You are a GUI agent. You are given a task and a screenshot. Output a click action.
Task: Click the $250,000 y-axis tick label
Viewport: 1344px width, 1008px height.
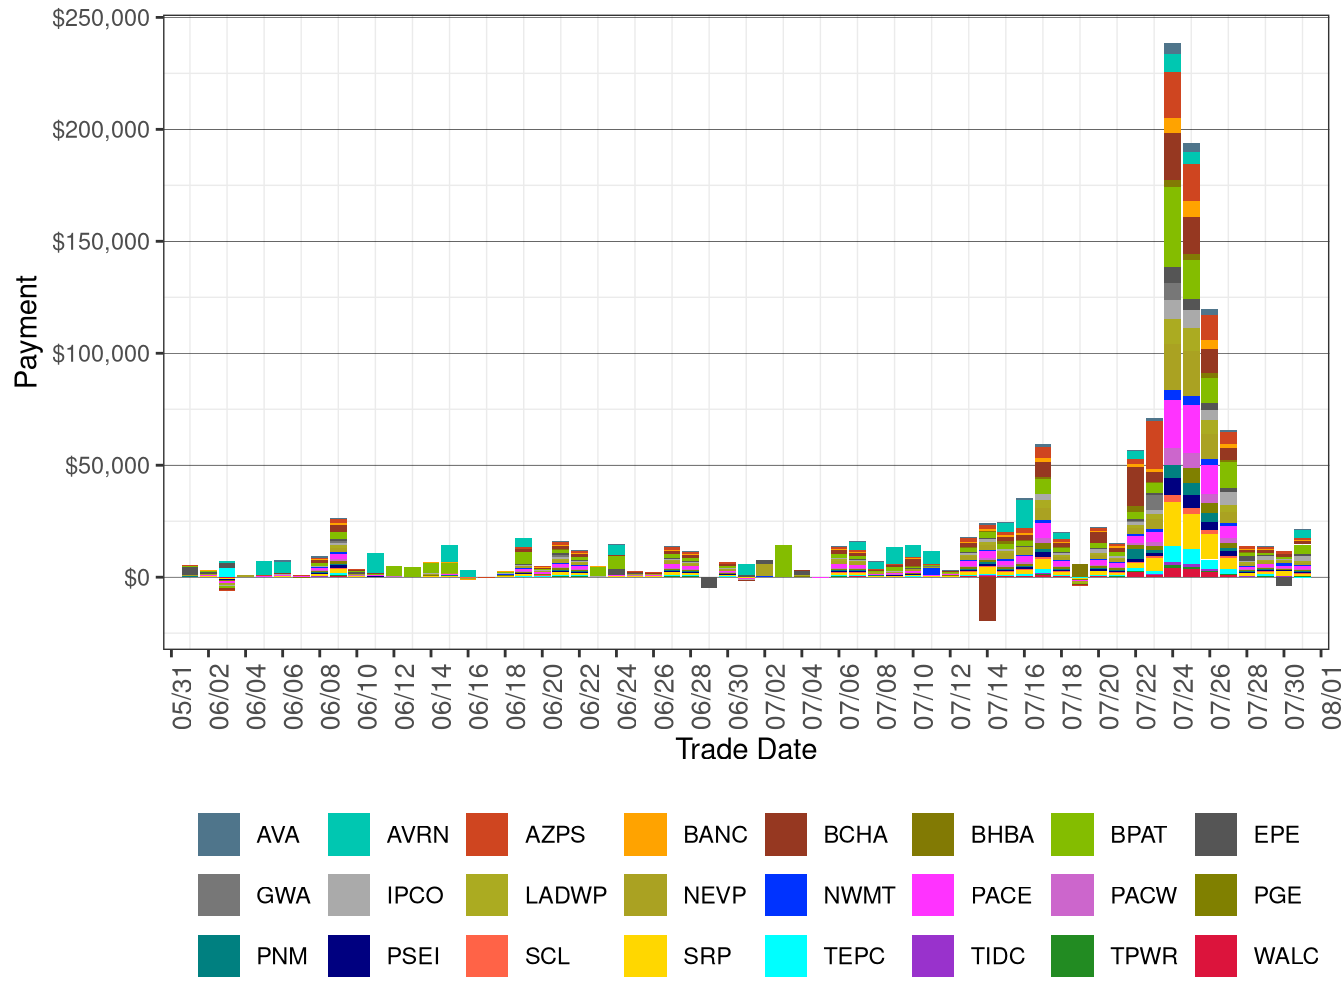click(100, 18)
